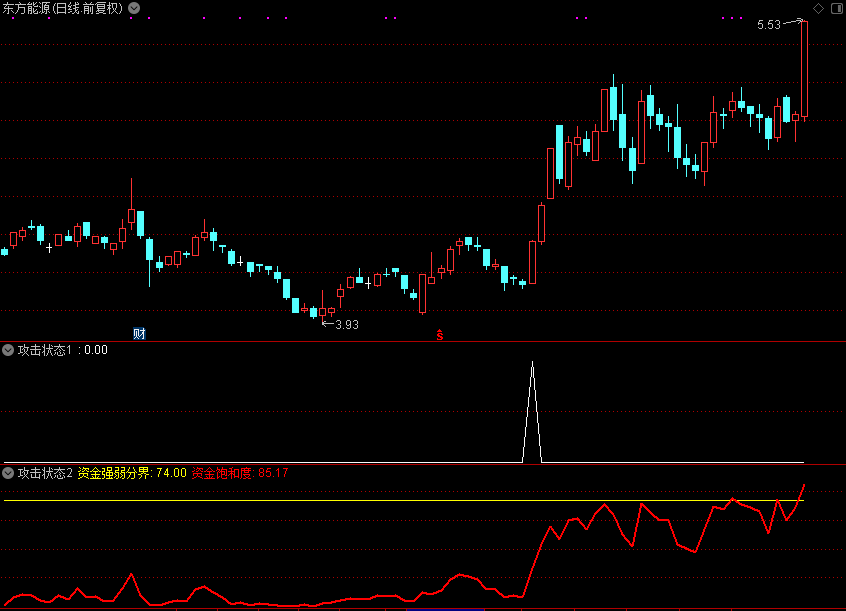Click the square window icon at top right
The image size is (846, 611).
coord(835,8)
